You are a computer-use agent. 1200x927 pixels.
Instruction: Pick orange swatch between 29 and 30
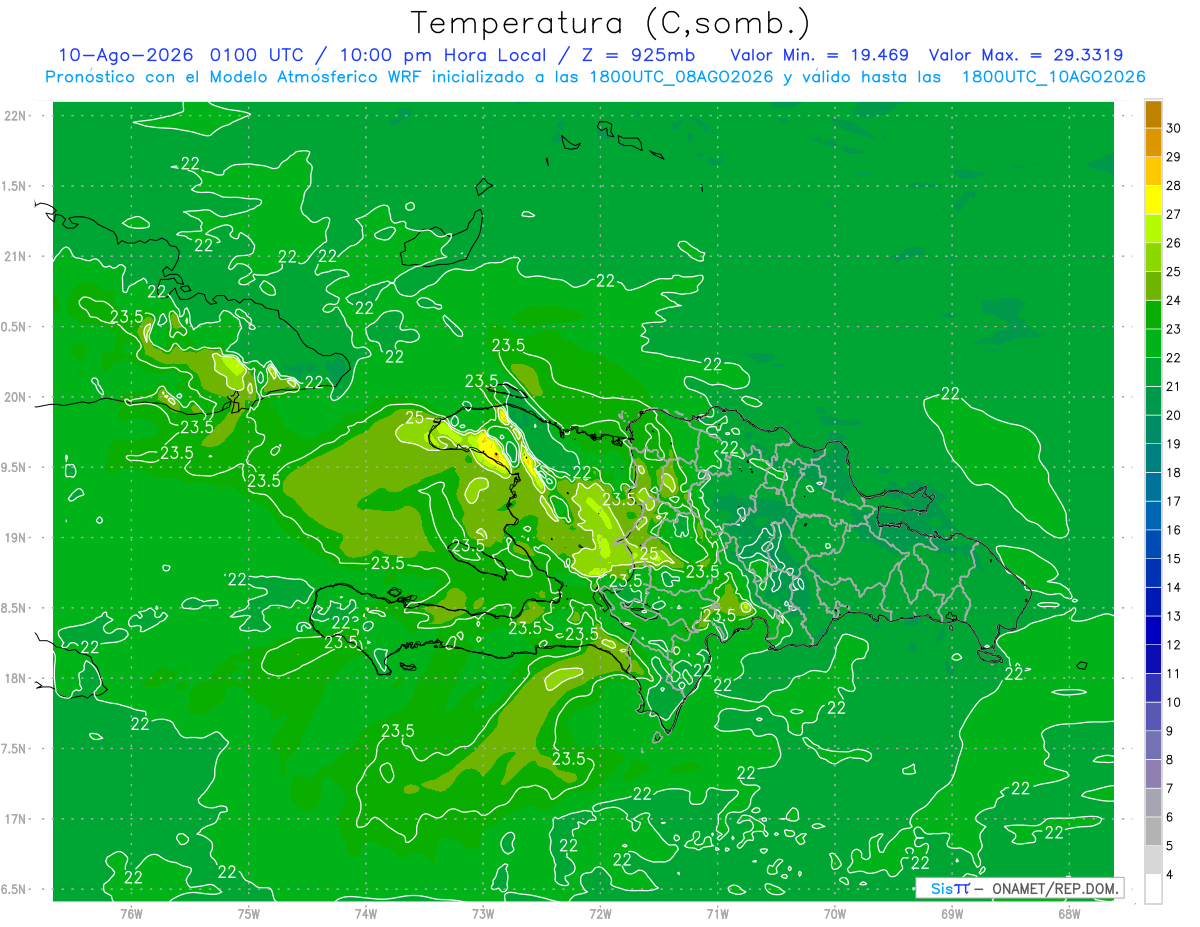pos(1153,142)
